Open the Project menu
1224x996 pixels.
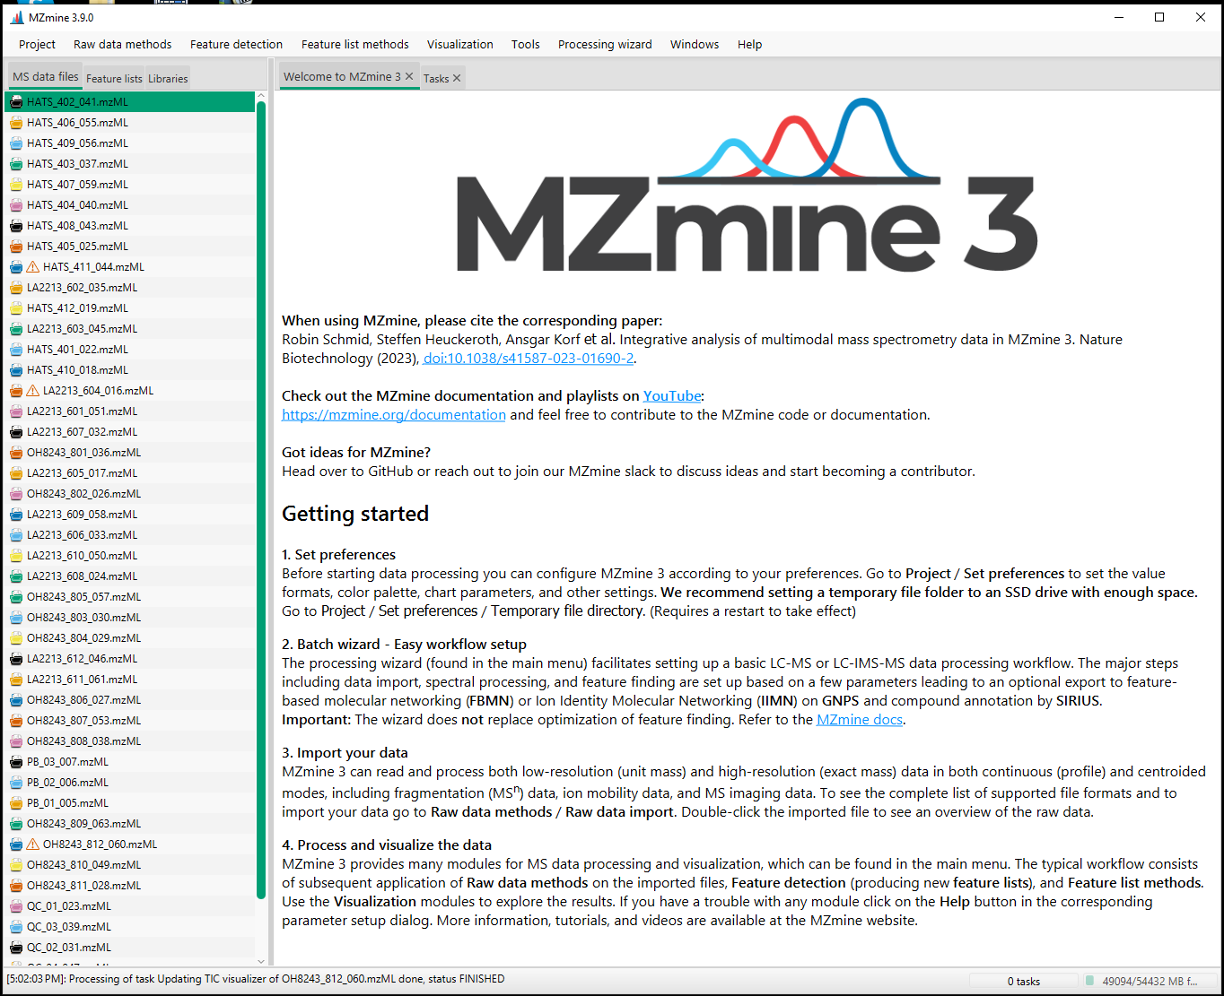[x=37, y=44]
